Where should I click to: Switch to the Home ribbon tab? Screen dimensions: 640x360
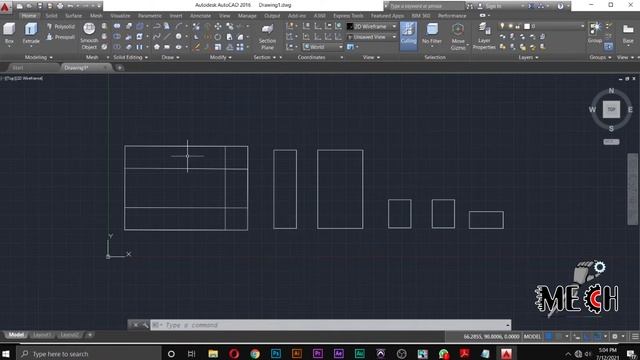coord(29,16)
